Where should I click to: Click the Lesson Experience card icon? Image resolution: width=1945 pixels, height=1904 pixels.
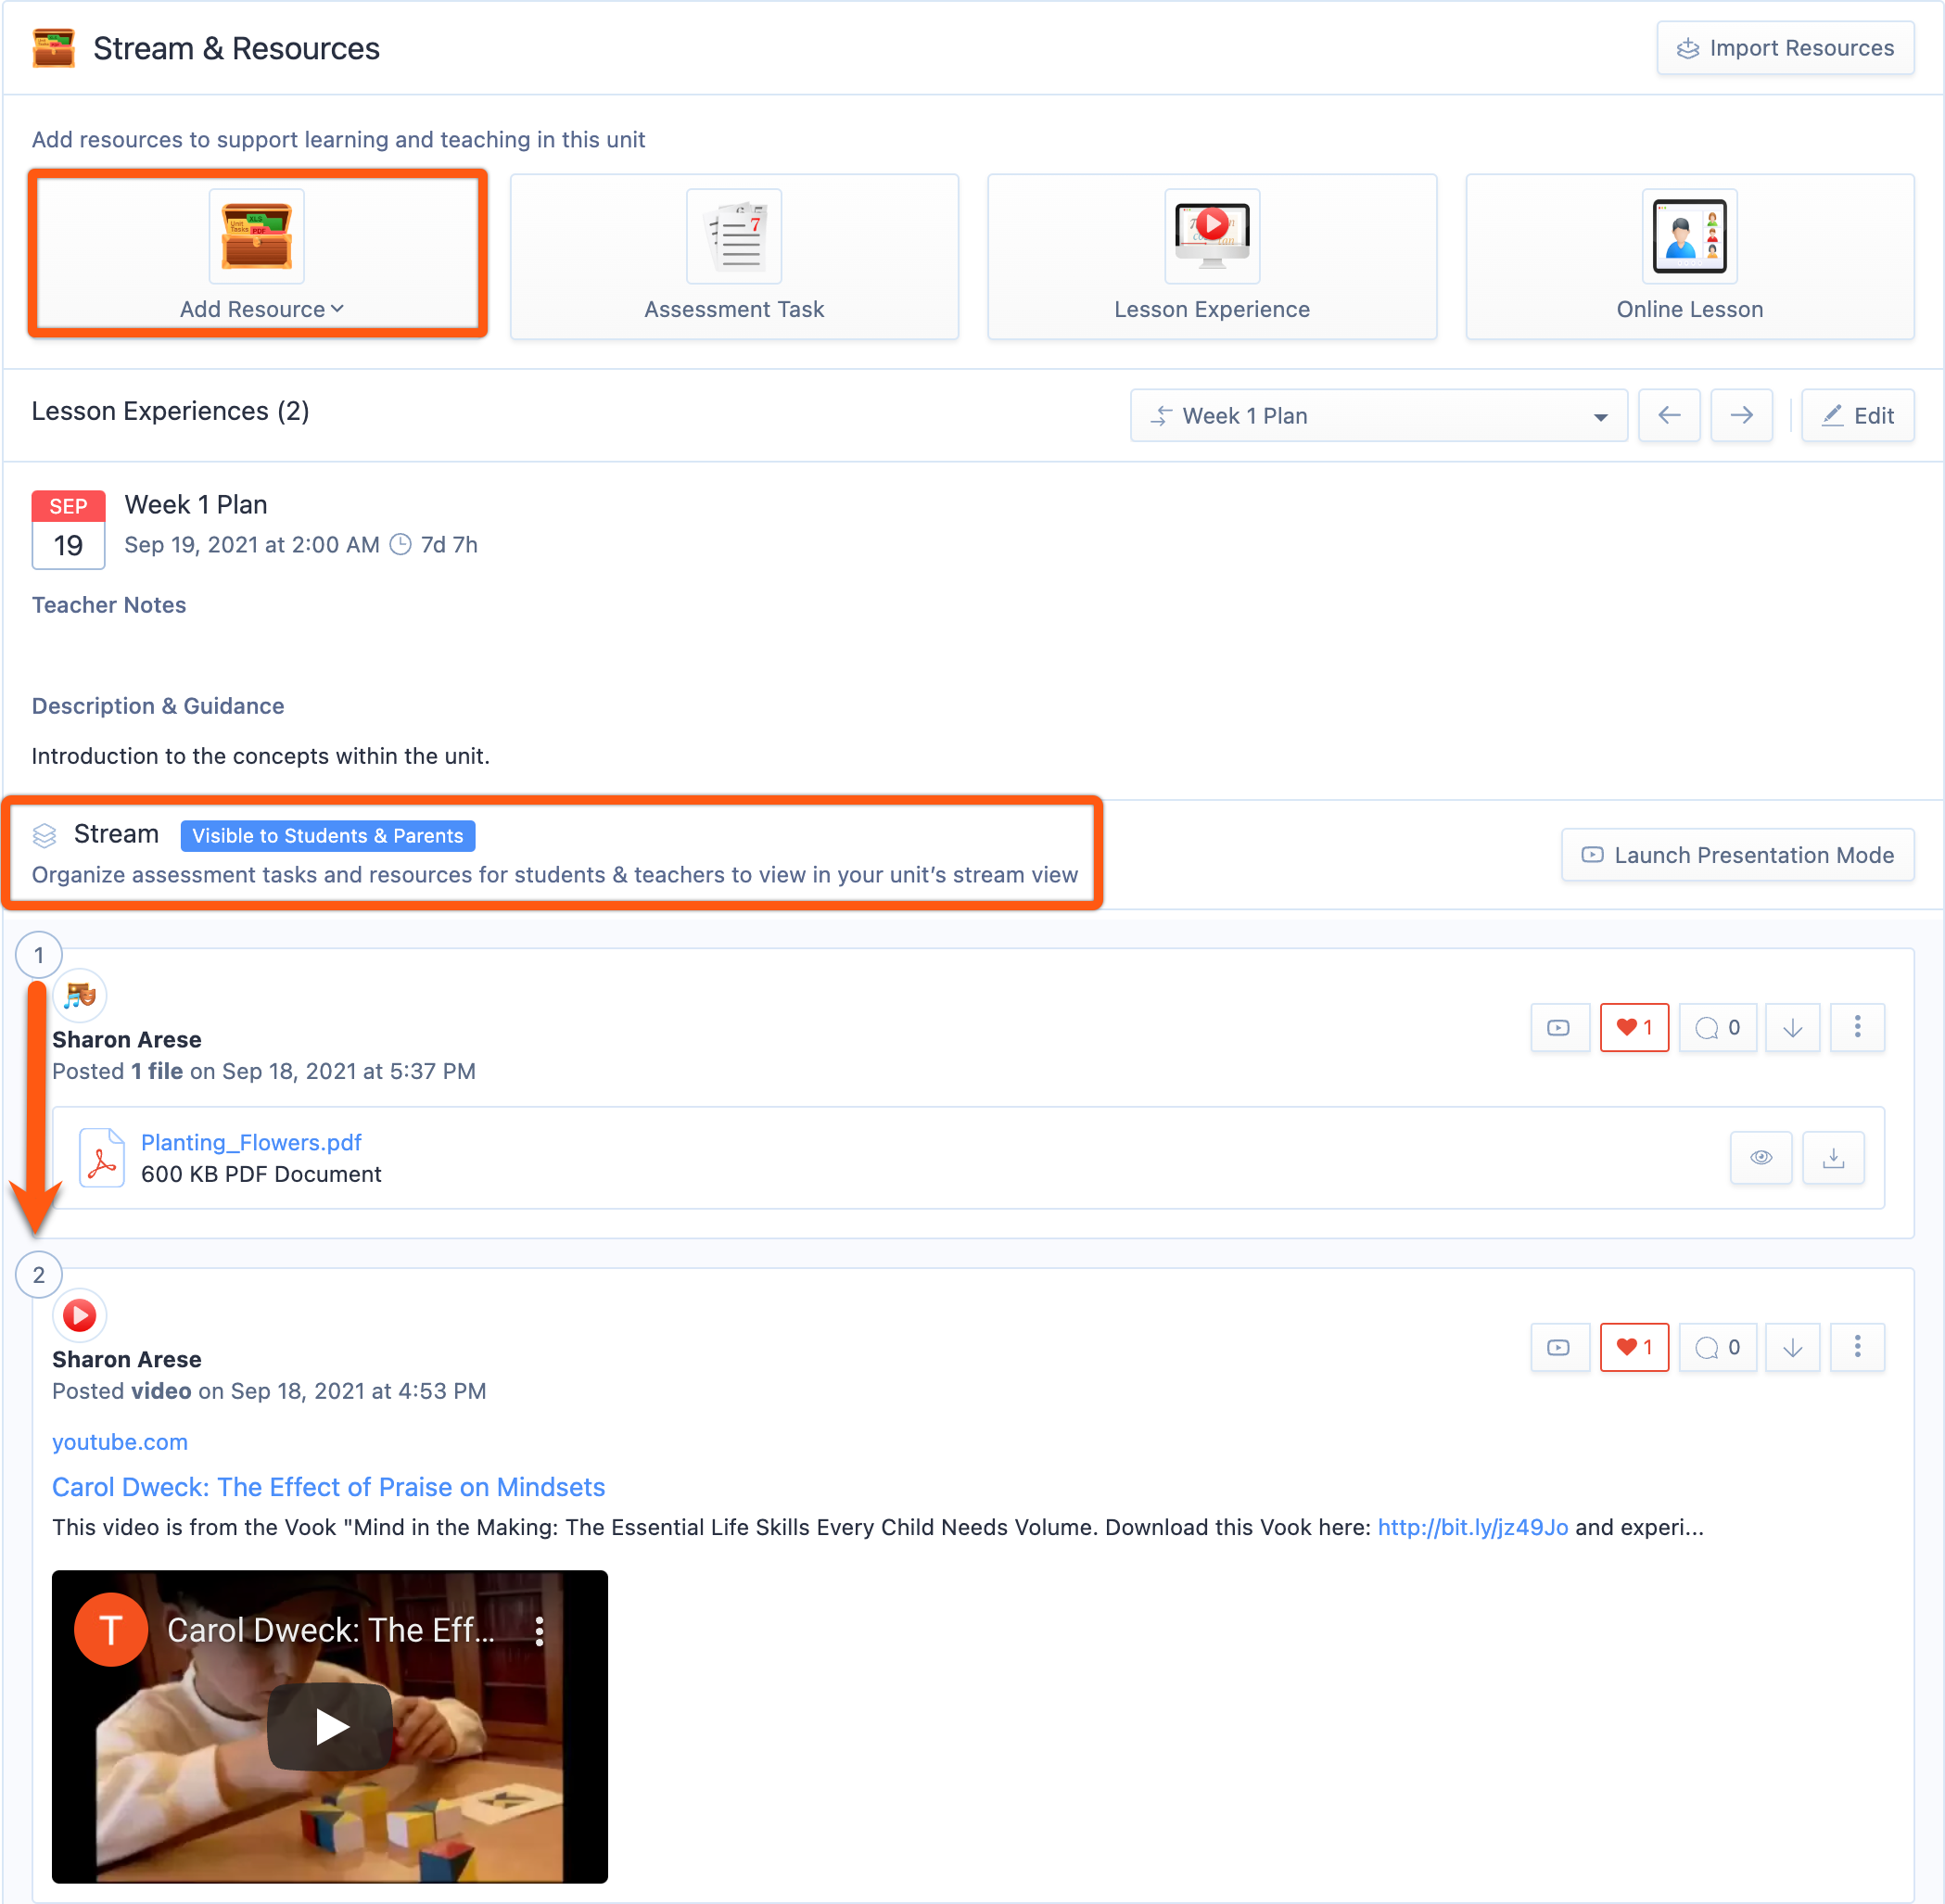click(1211, 236)
